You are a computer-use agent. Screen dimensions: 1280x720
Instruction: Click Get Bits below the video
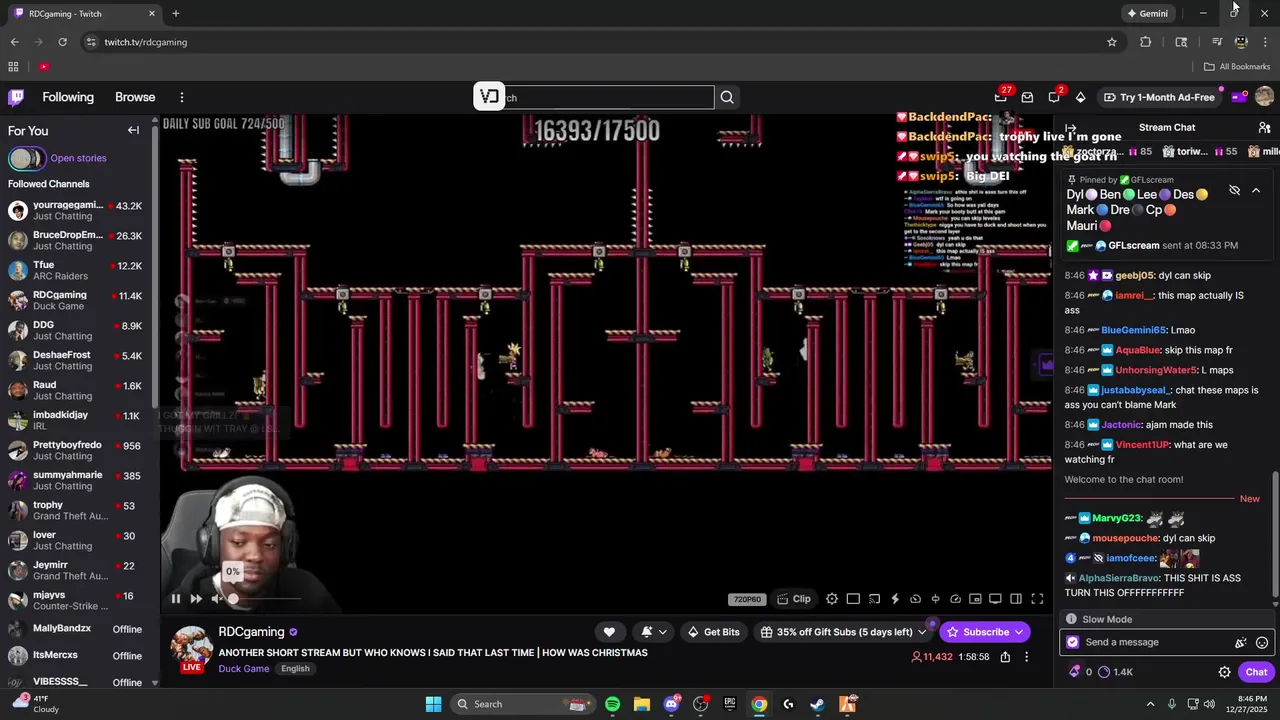pyautogui.click(x=714, y=632)
